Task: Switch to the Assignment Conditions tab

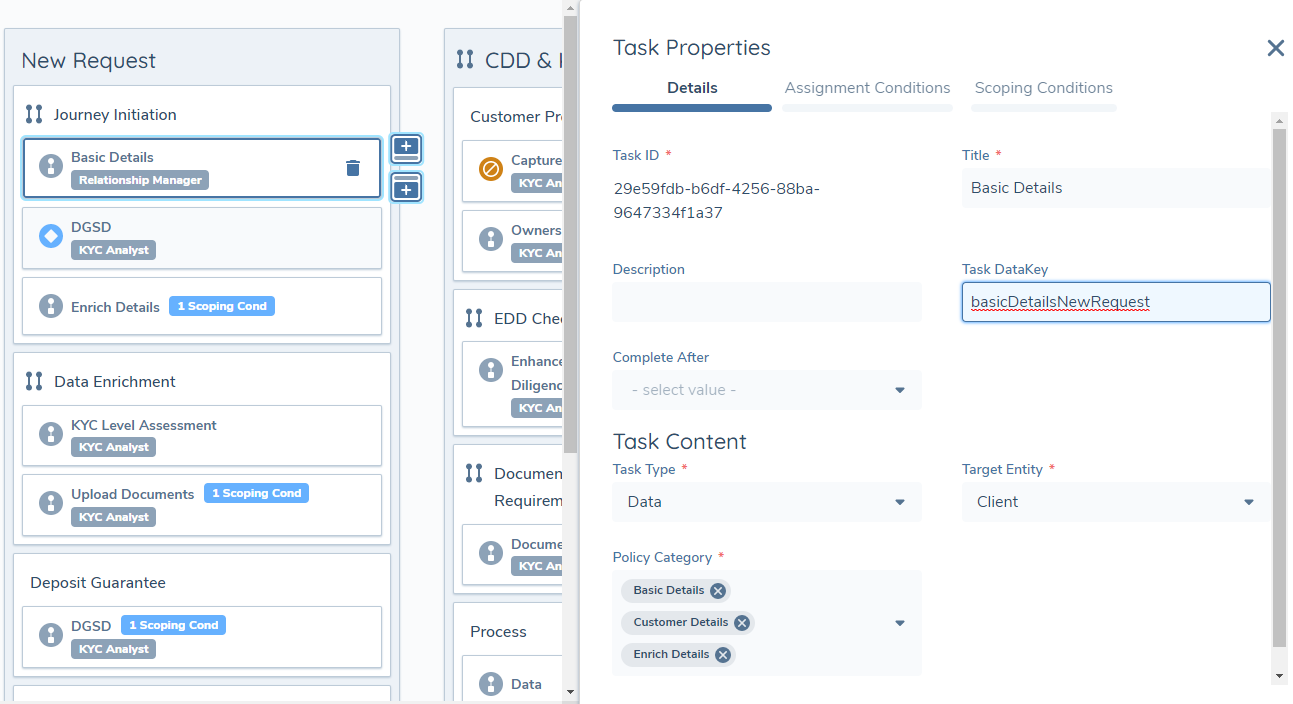Action: point(866,88)
